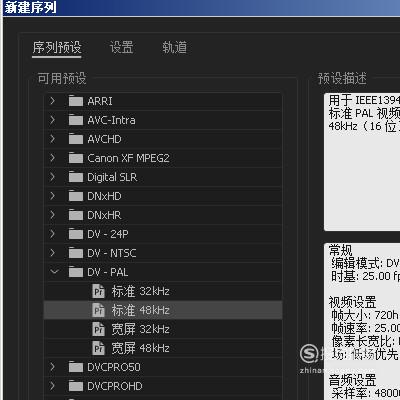Click the Pr icon for 标准 48kHz
Image resolution: width=400 pixels, height=400 pixels.
tap(98, 310)
